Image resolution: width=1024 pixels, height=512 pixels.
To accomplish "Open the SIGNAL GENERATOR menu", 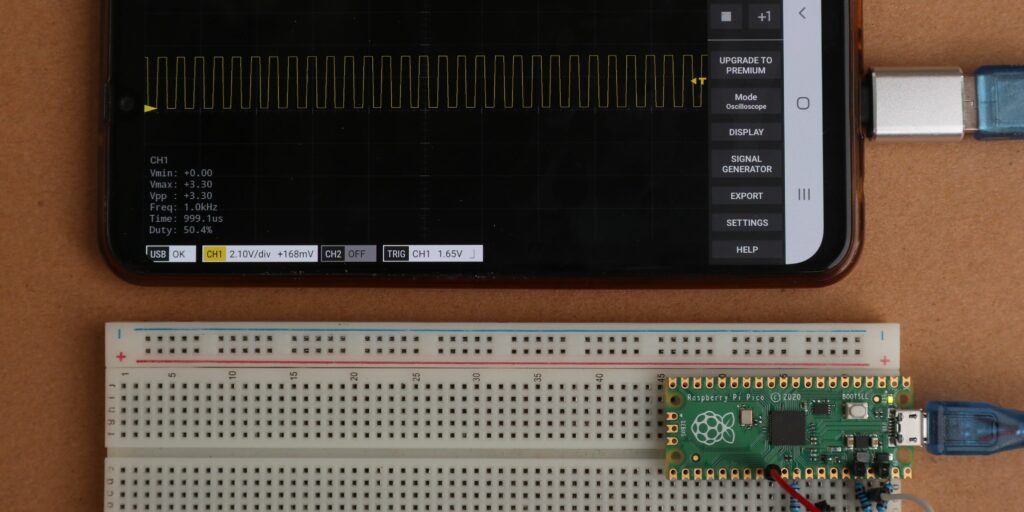I will tap(746, 164).
